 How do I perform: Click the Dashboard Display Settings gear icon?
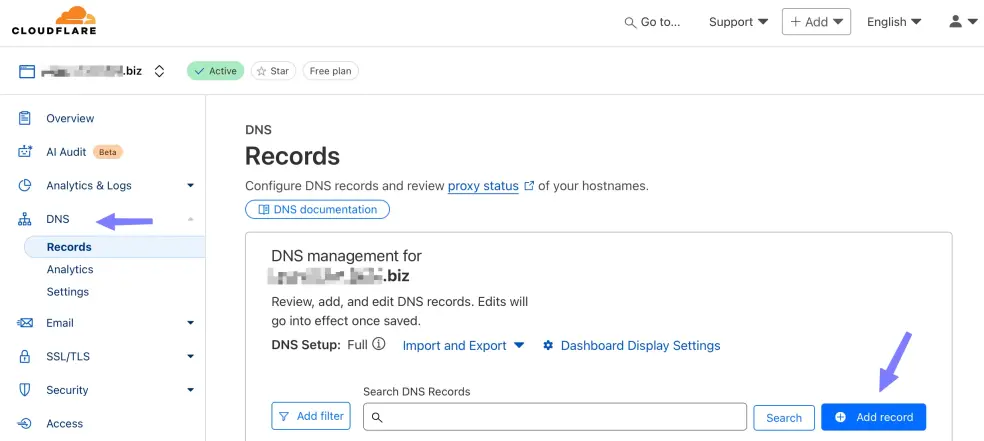pos(548,346)
